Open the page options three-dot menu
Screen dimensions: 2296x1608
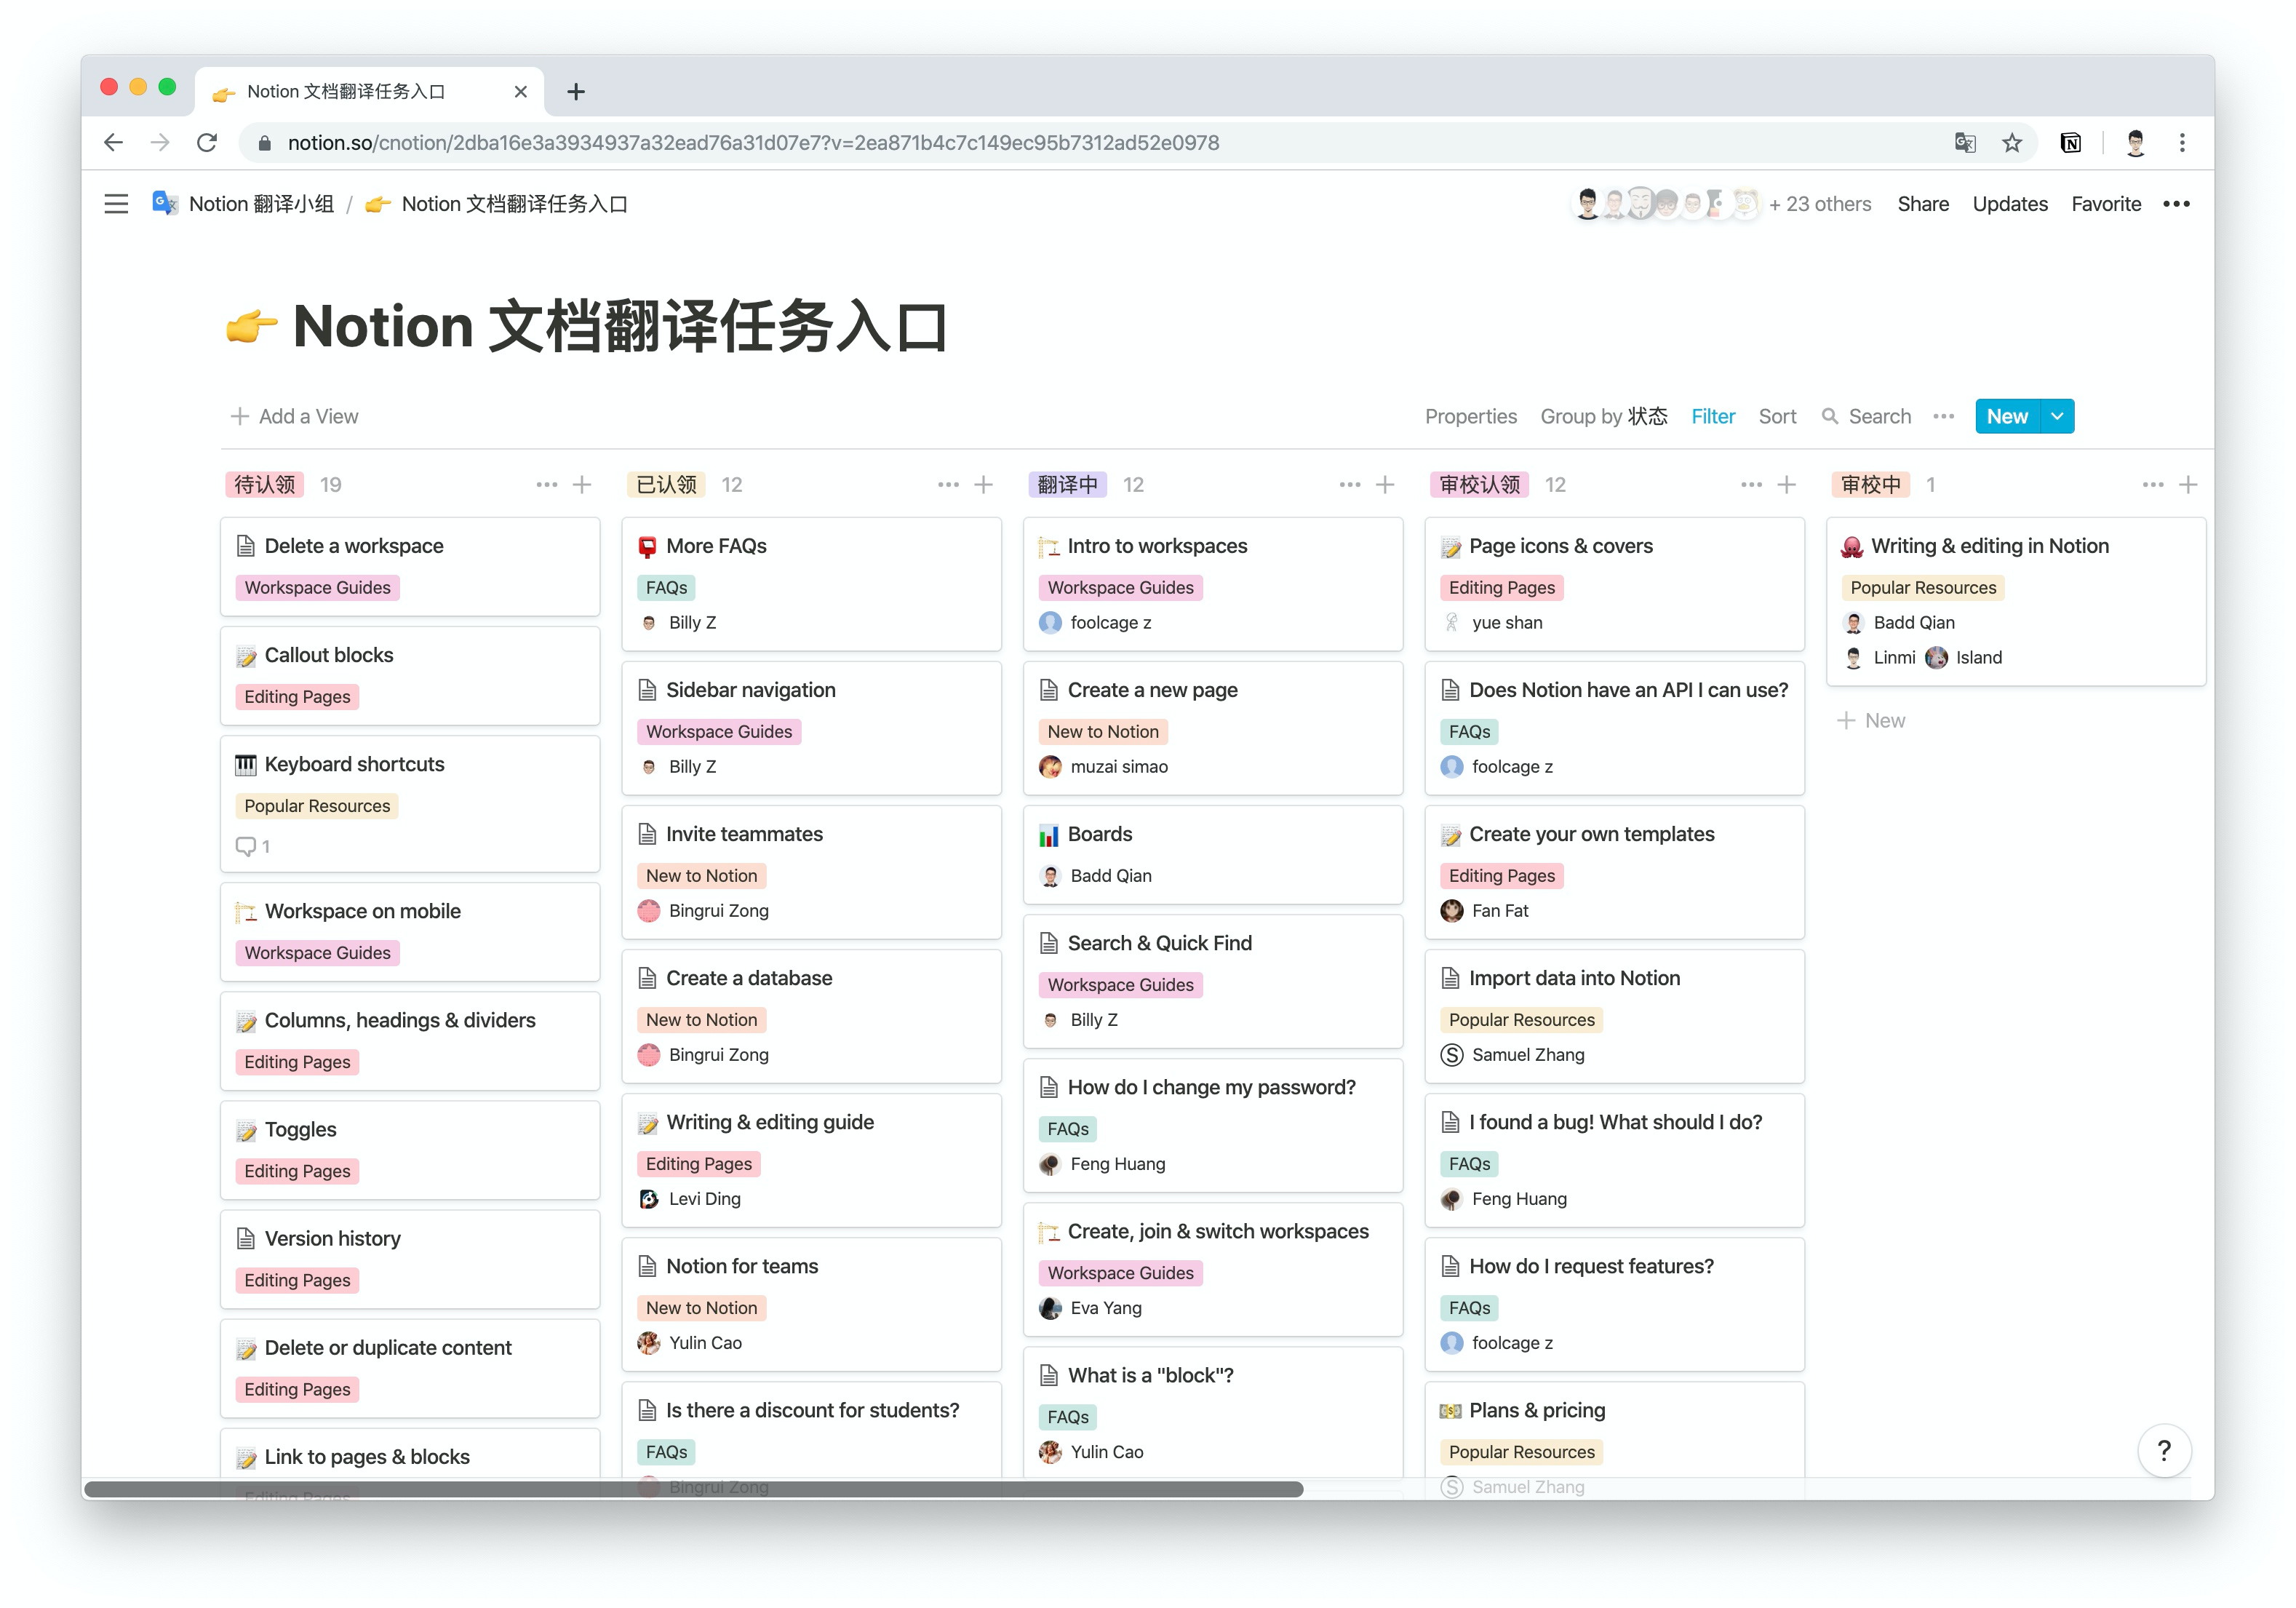[2176, 204]
